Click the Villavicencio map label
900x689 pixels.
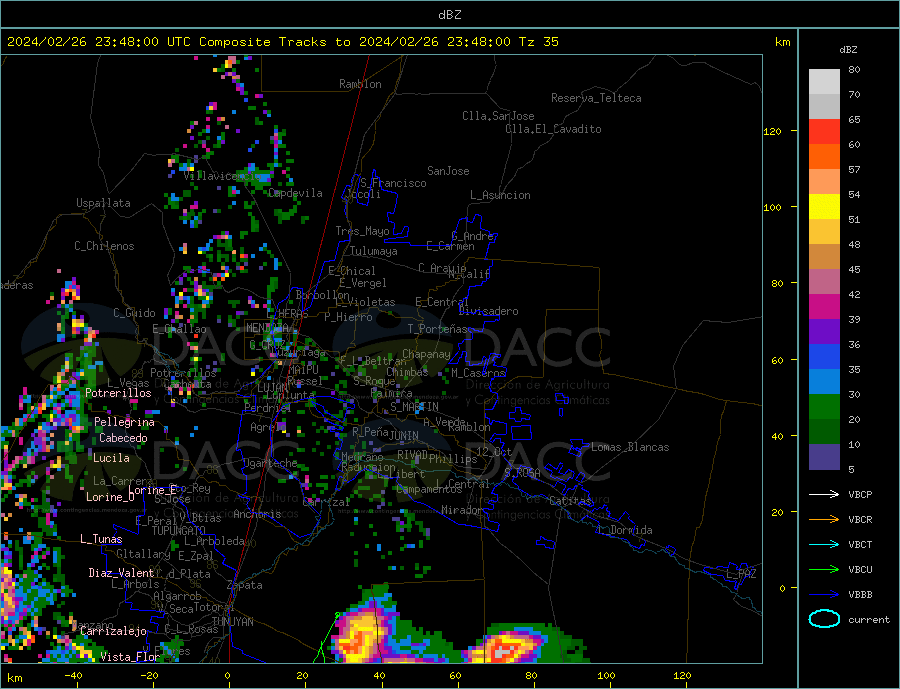221,176
